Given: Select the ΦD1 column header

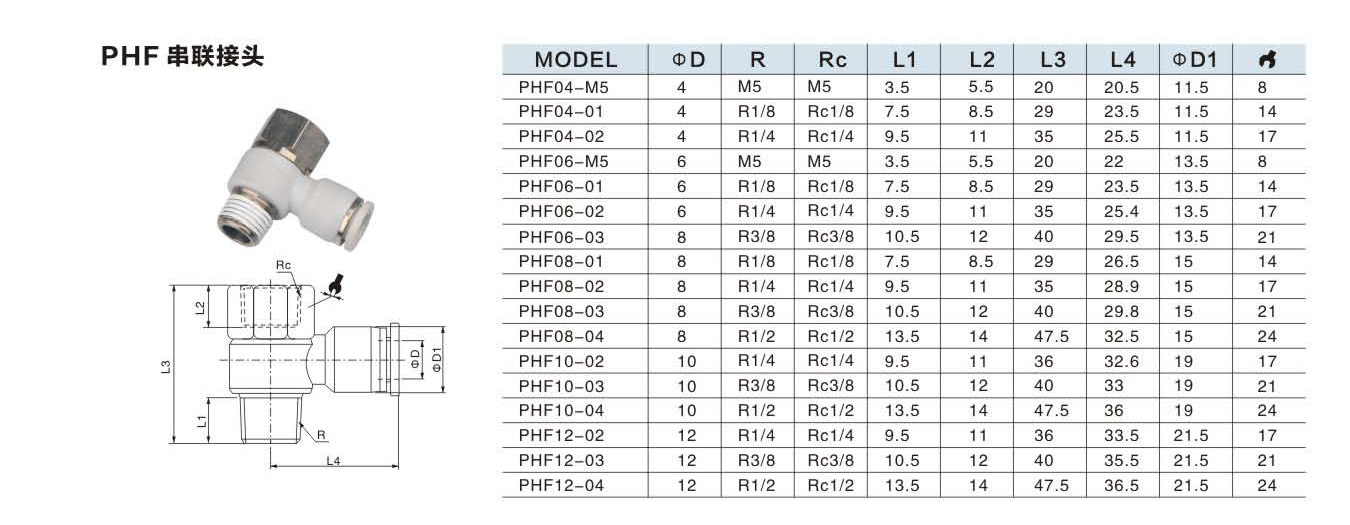Looking at the screenshot, I should coord(1196,59).
